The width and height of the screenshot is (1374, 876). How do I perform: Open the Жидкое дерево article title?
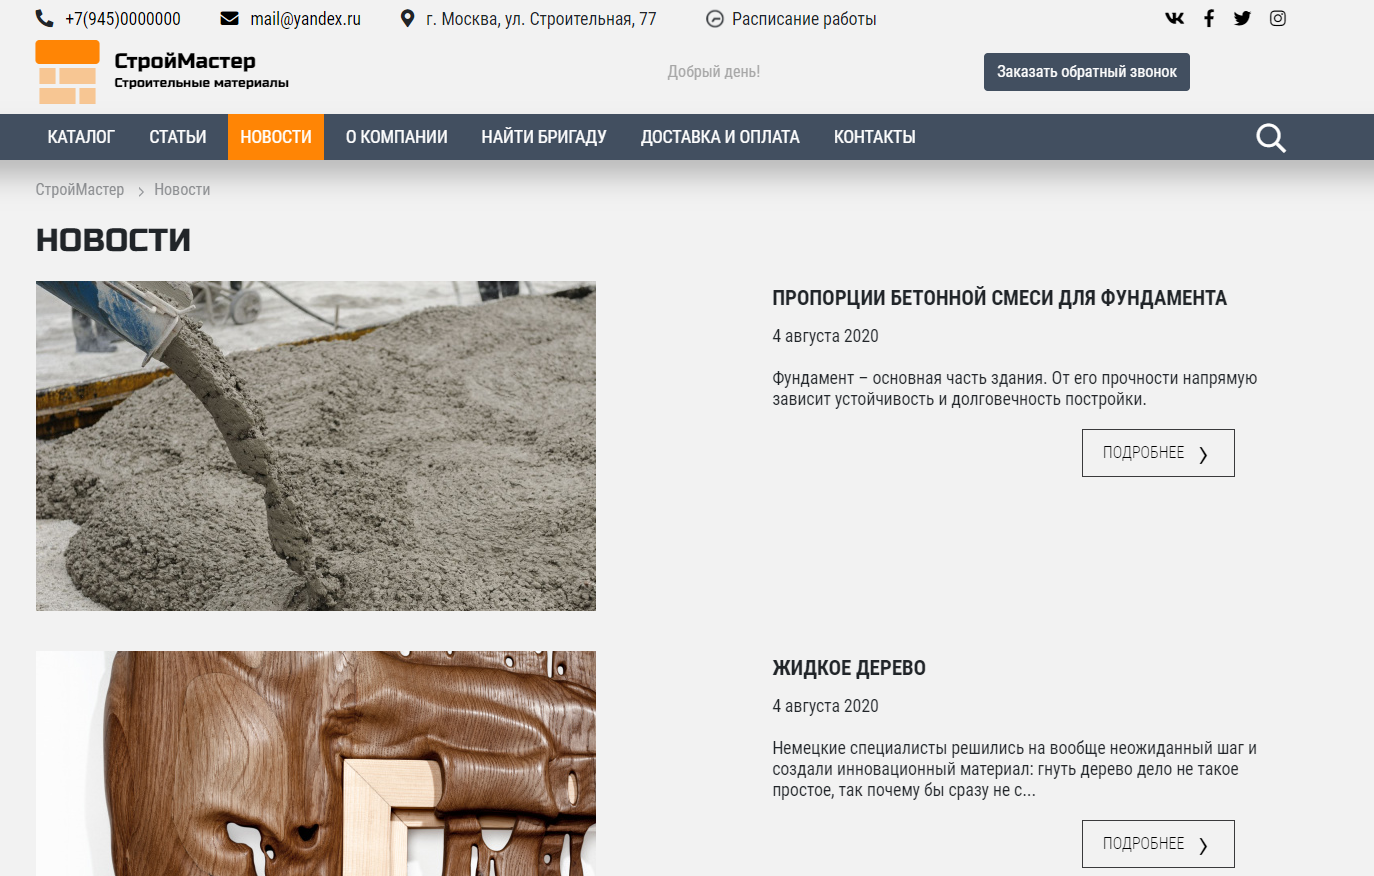[x=849, y=668]
